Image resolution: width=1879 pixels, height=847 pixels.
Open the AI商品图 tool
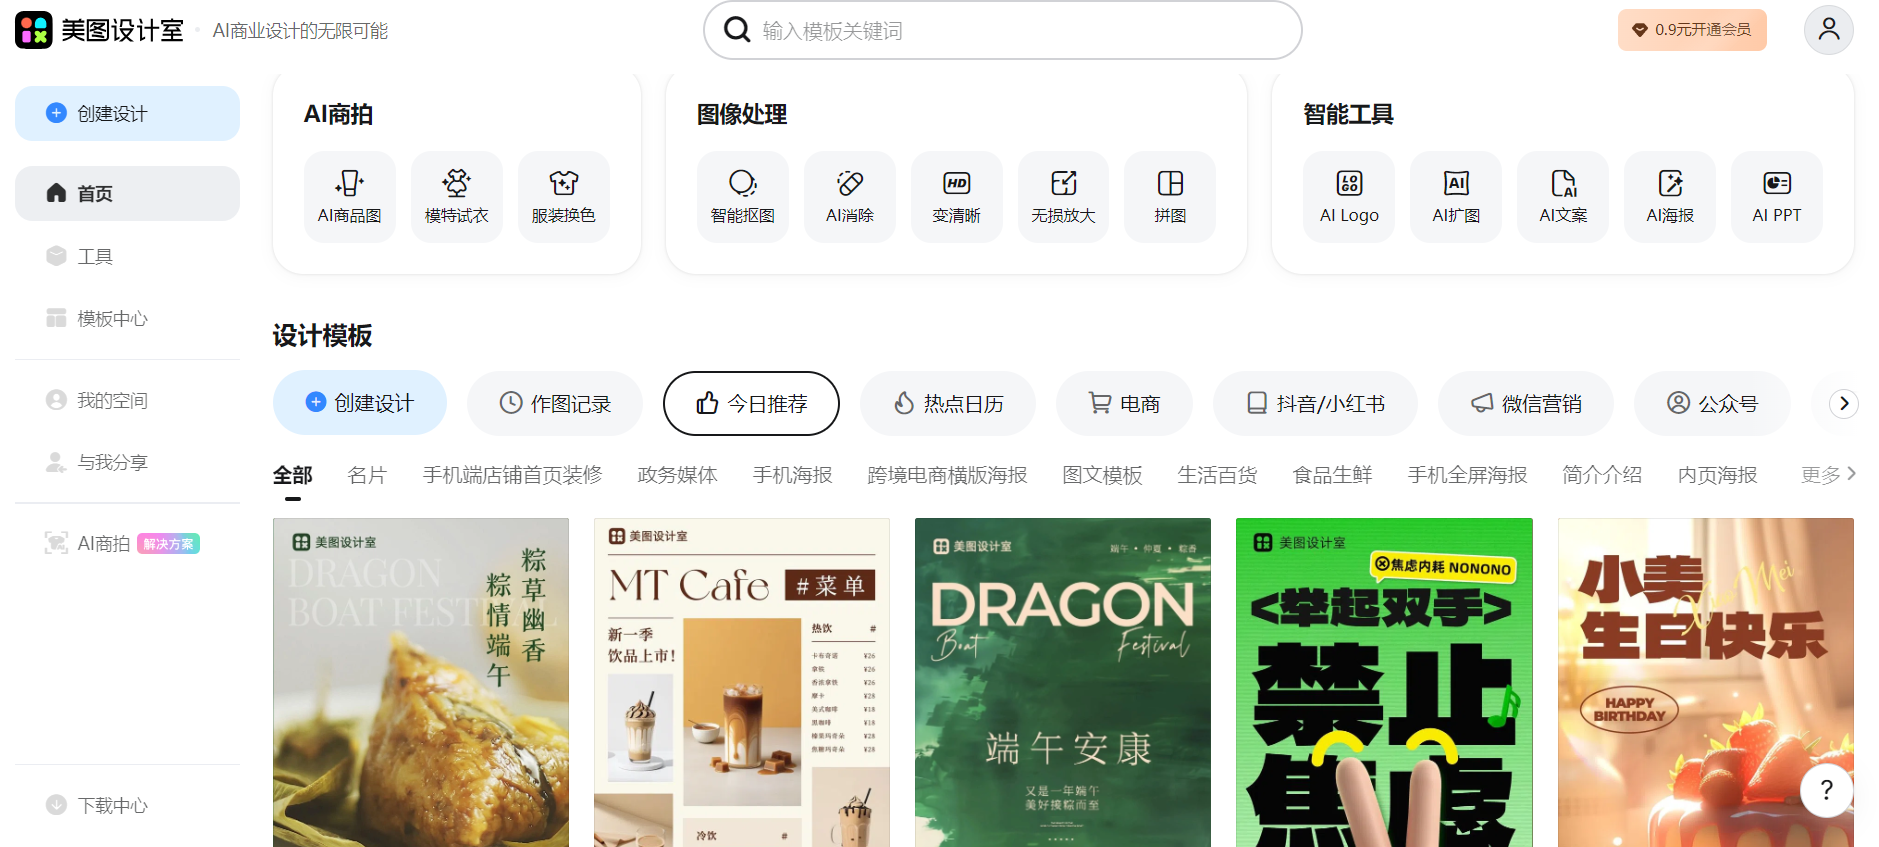click(349, 196)
